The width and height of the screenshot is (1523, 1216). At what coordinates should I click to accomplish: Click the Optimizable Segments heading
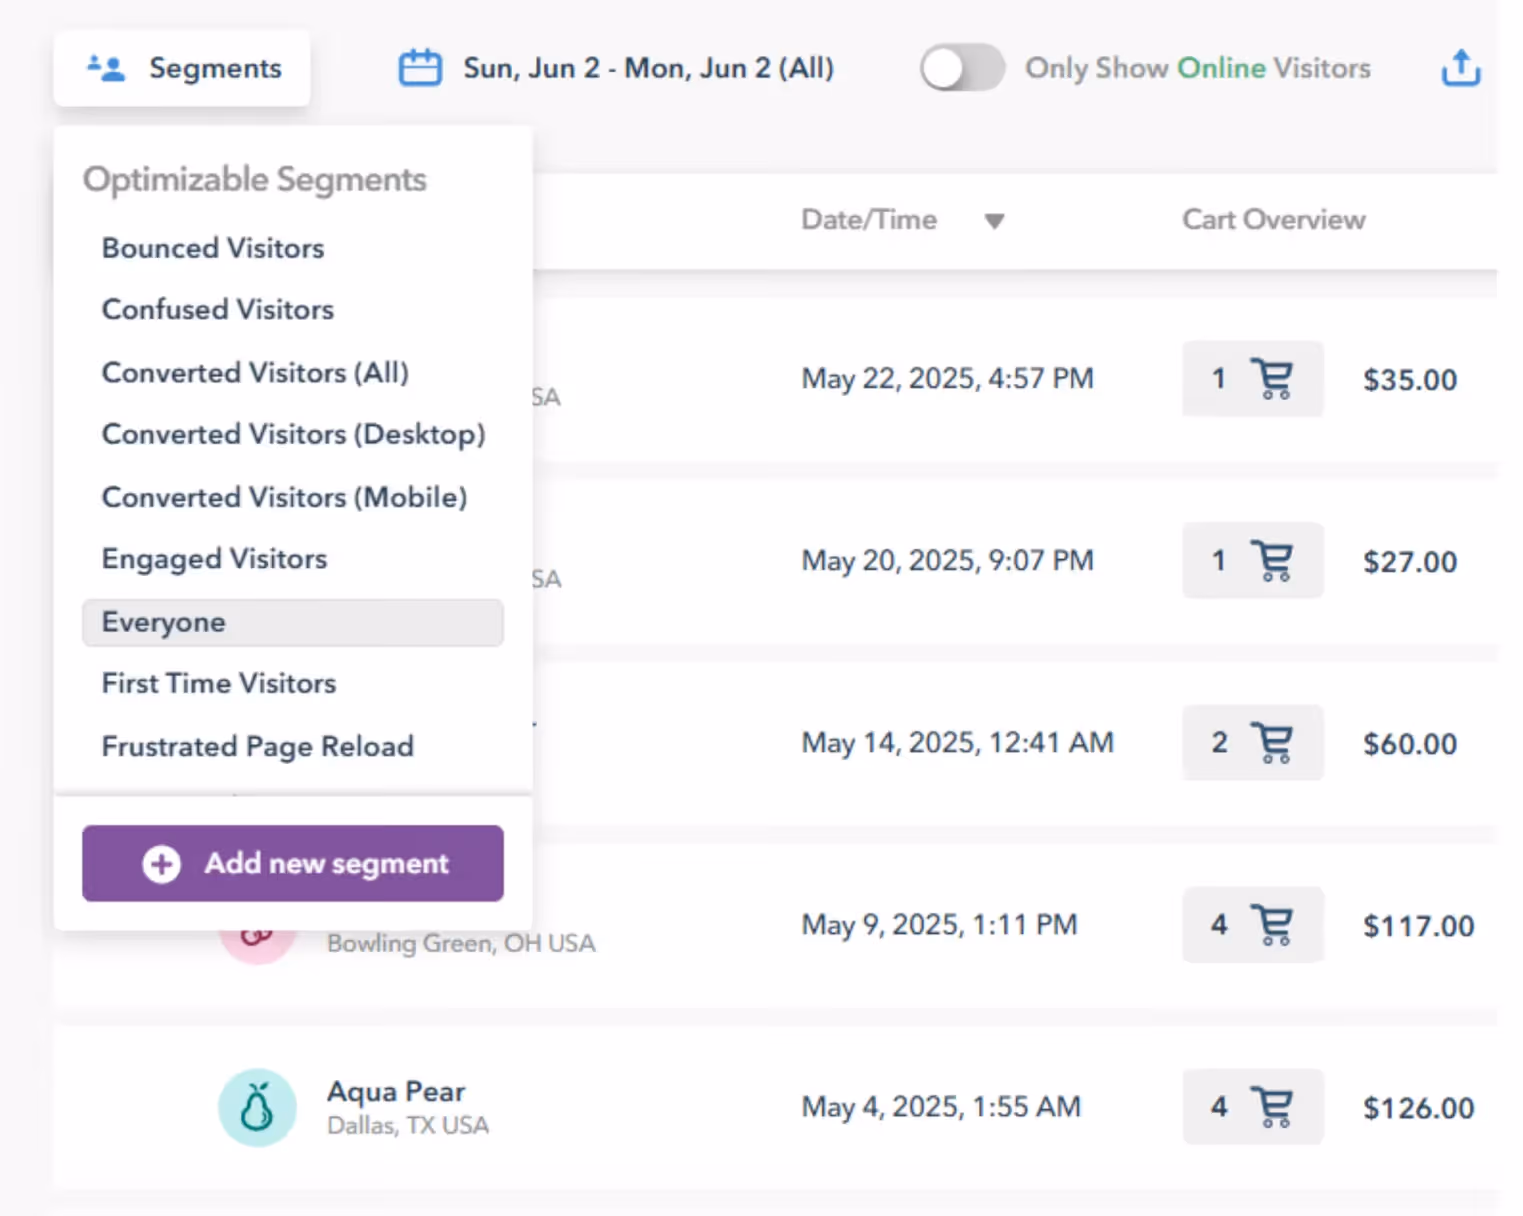point(254,180)
